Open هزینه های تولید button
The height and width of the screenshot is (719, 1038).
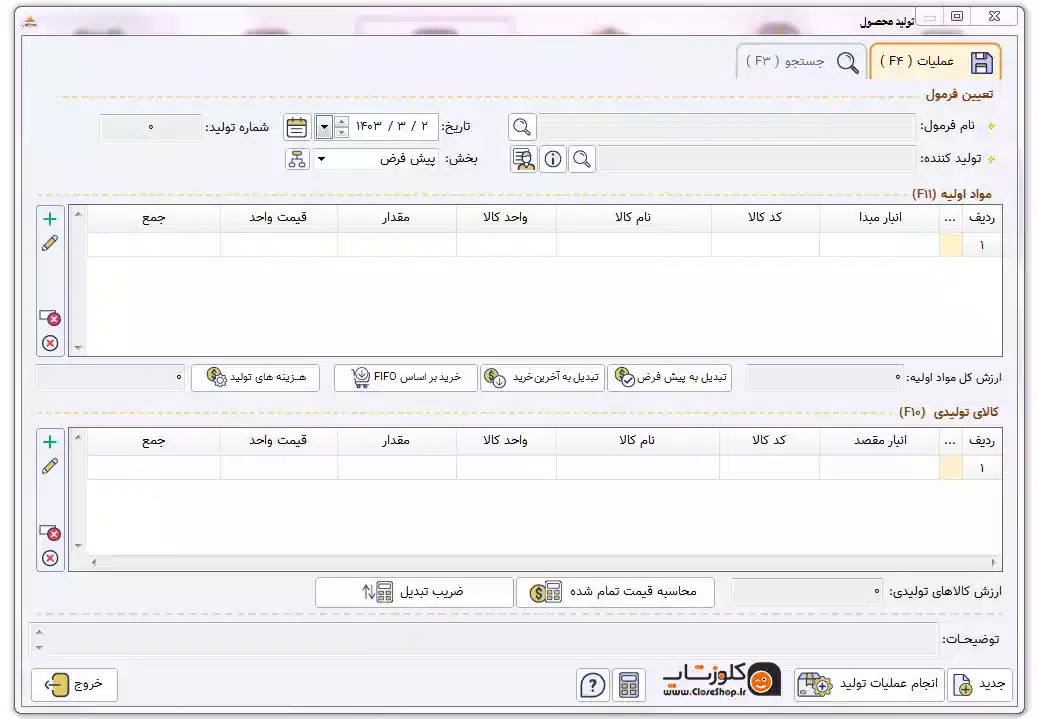256,377
